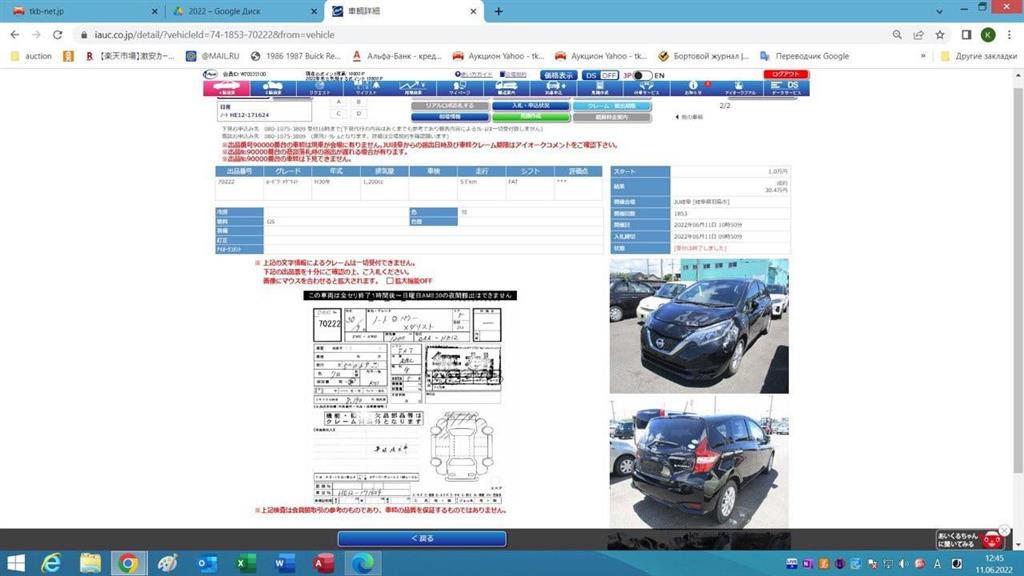Open the auction bookmarks folder
1024x576 pixels.
(31, 56)
